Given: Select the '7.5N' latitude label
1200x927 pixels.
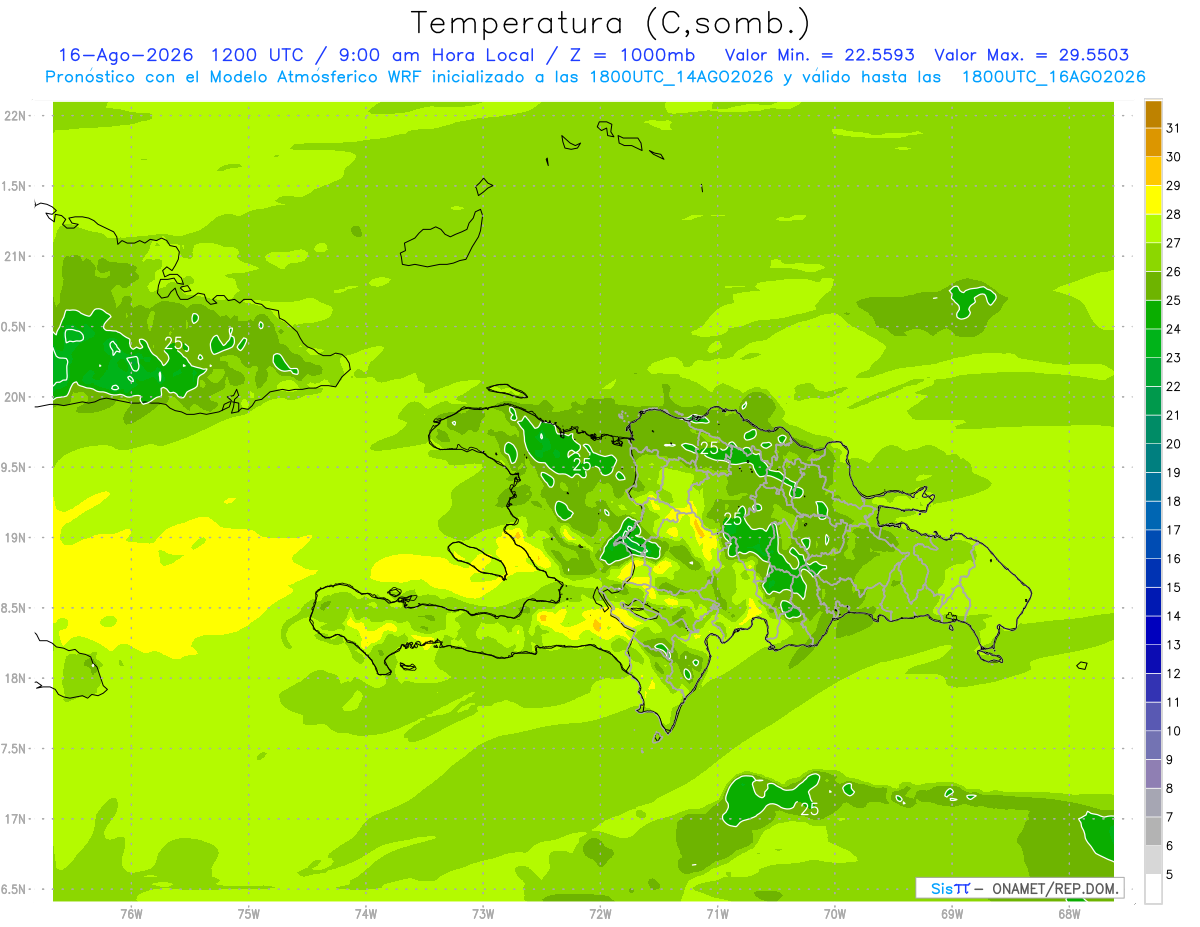Looking at the screenshot, I should 14,749.
